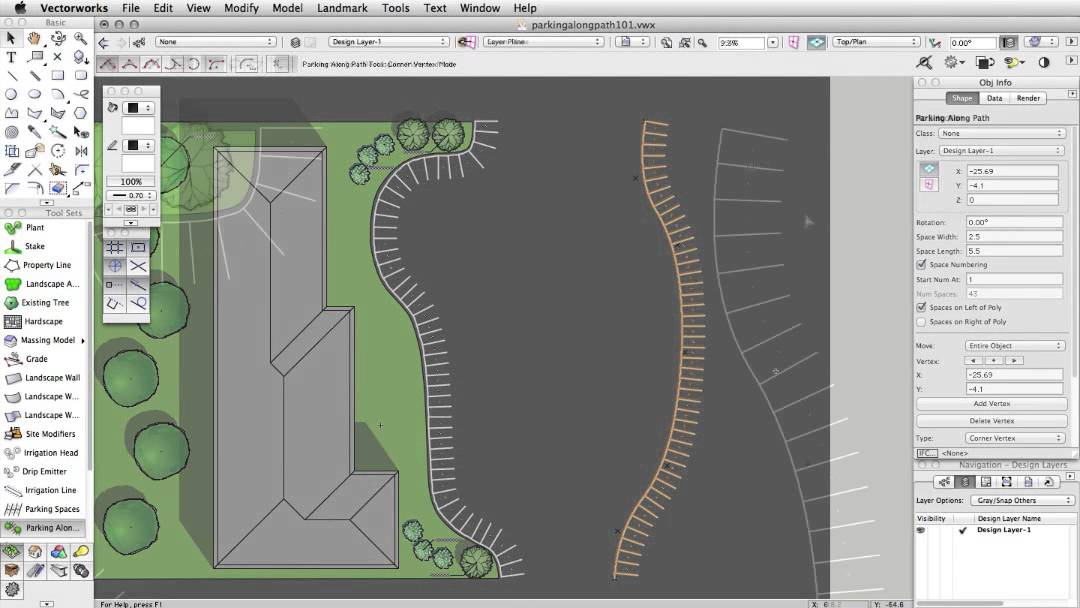The image size is (1080, 608).
Task: Click the previous vertex arrow button
Action: pyautogui.click(x=973, y=361)
